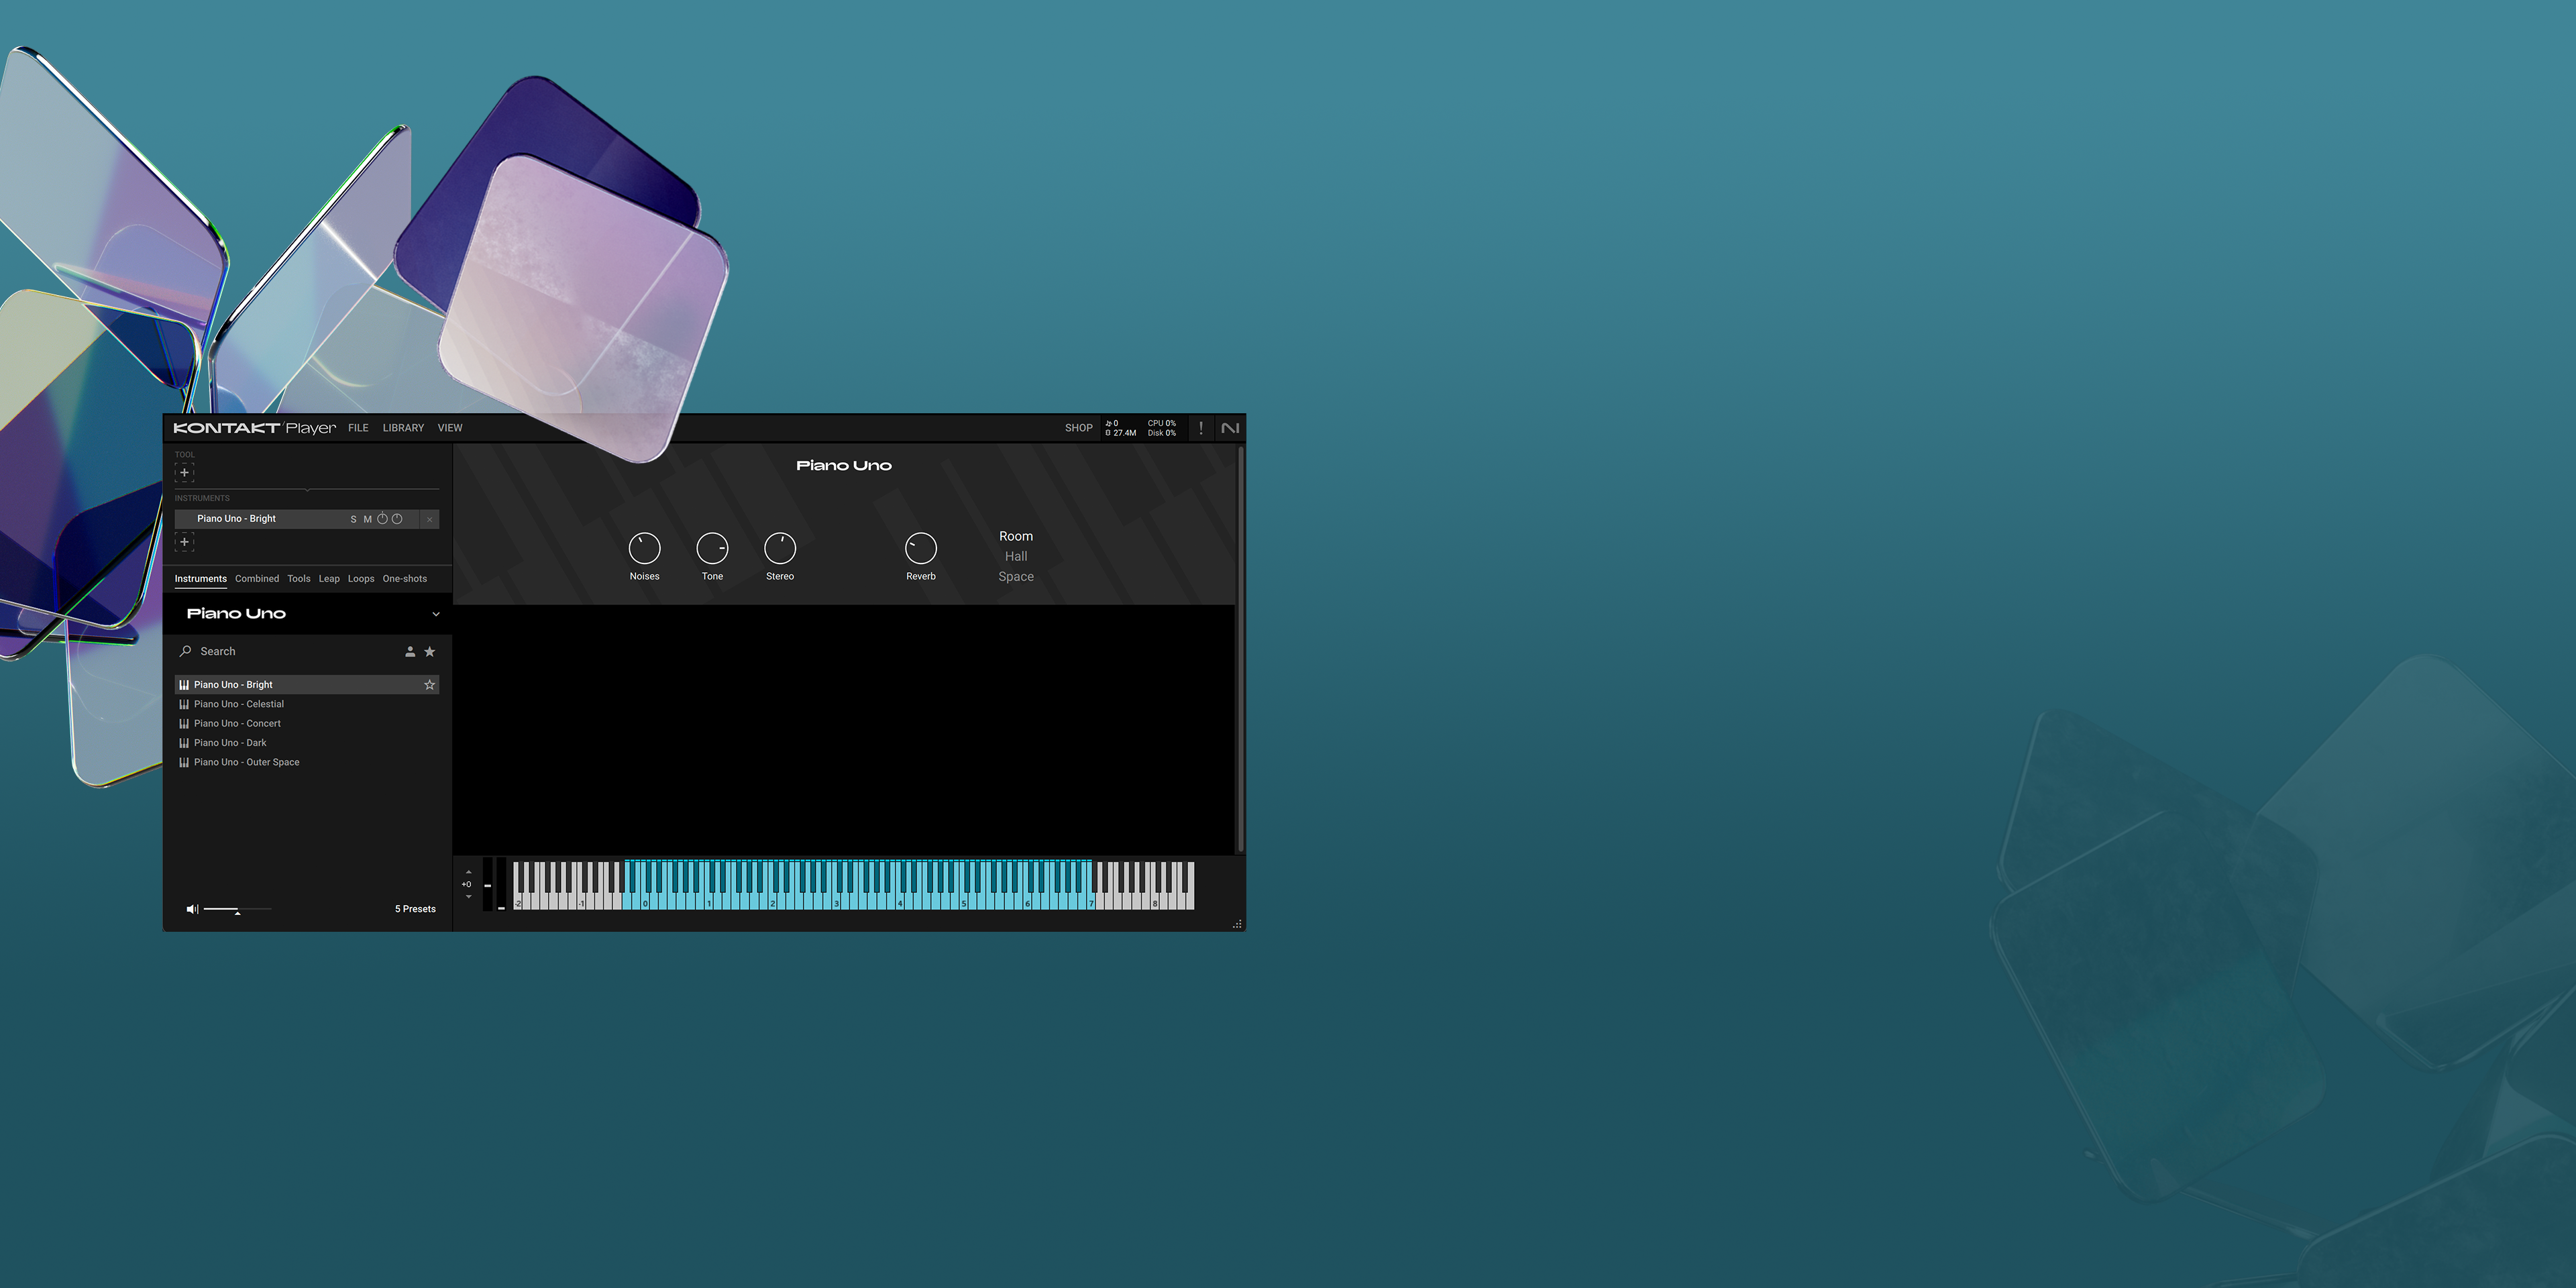This screenshot has width=2576, height=1288.
Task: Click the window resize grip corner
Action: tap(1237, 924)
